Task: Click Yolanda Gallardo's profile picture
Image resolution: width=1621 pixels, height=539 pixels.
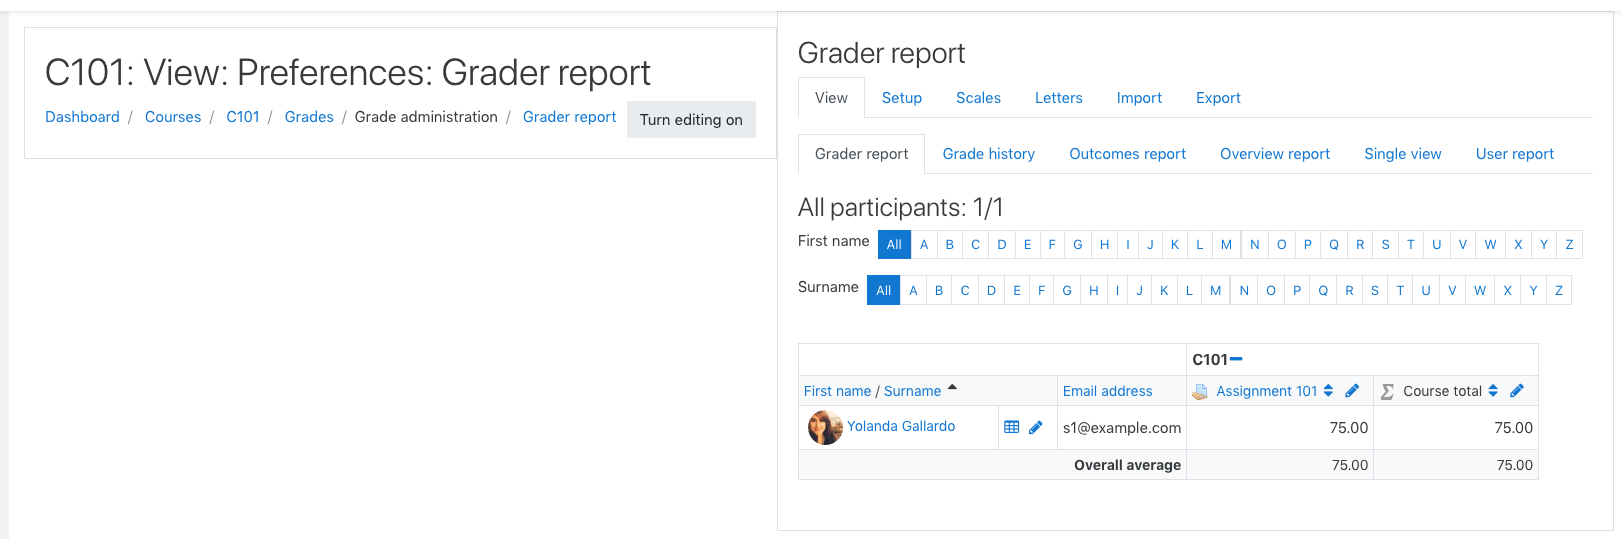Action: pos(825,427)
